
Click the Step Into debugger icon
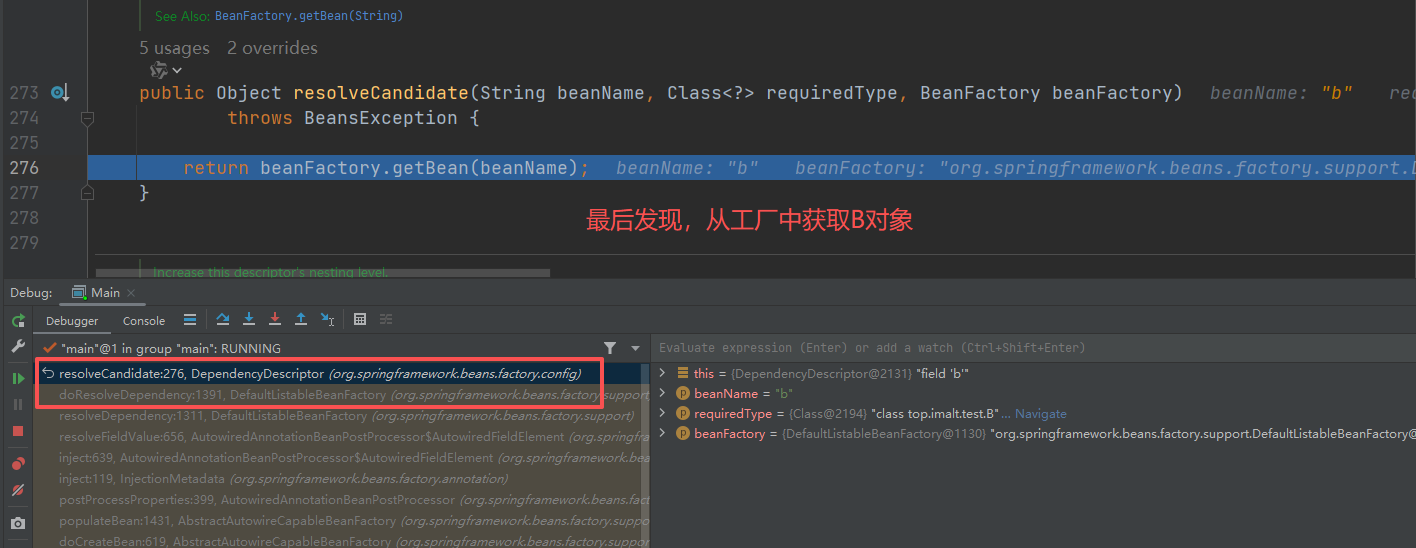249,320
